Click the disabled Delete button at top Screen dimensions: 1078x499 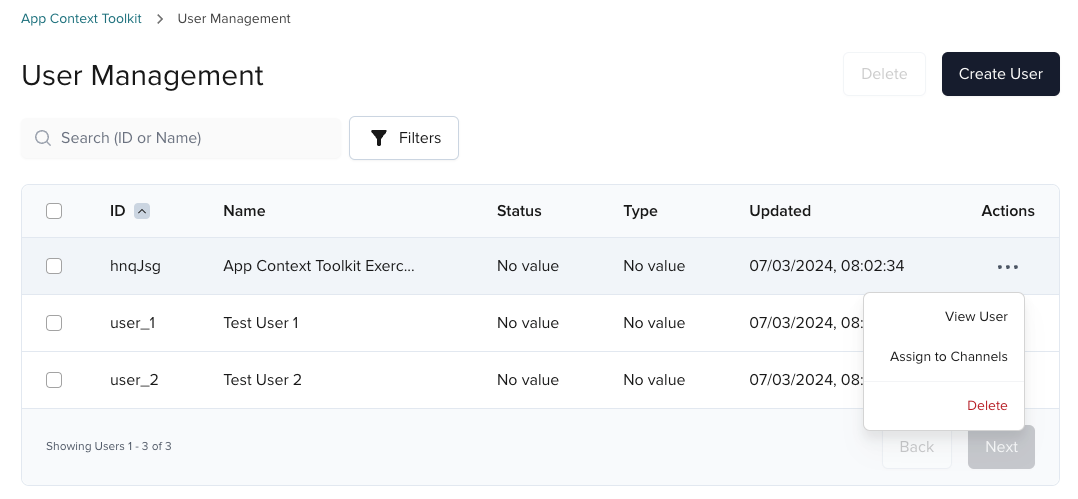[x=884, y=74]
